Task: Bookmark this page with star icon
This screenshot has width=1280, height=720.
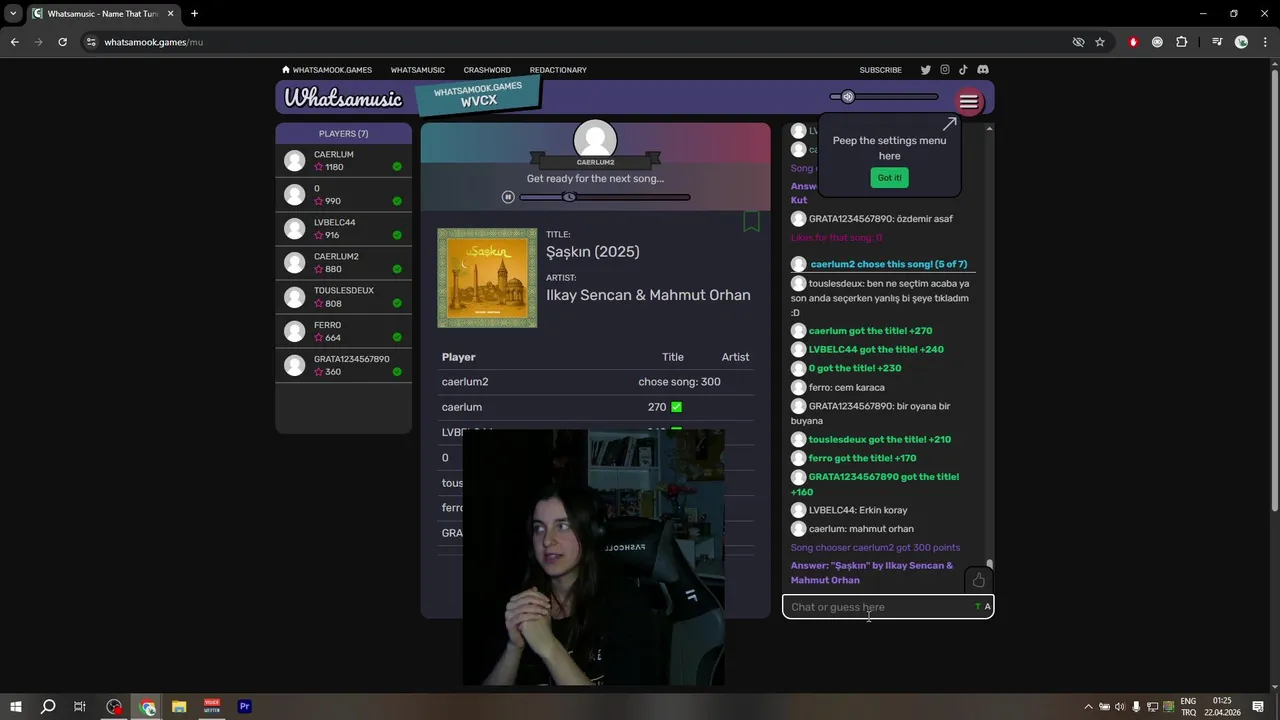Action: click(x=1100, y=42)
